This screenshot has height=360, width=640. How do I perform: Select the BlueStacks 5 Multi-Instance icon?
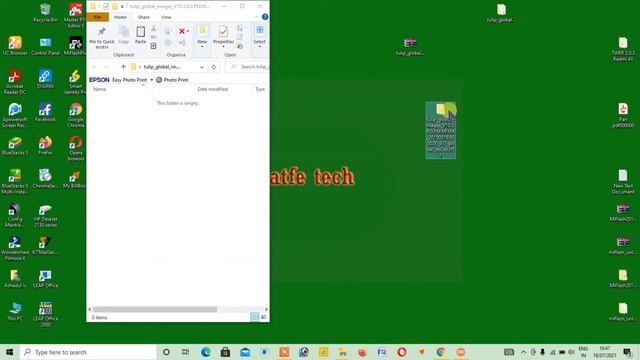click(x=15, y=182)
